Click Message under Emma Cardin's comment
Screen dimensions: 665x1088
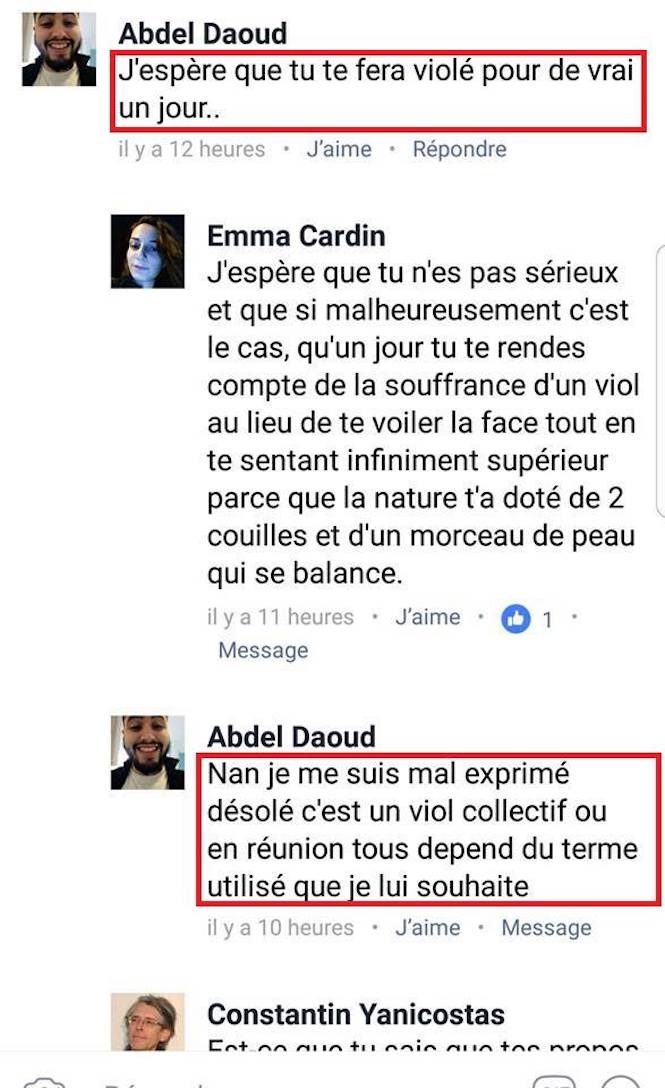click(x=263, y=650)
